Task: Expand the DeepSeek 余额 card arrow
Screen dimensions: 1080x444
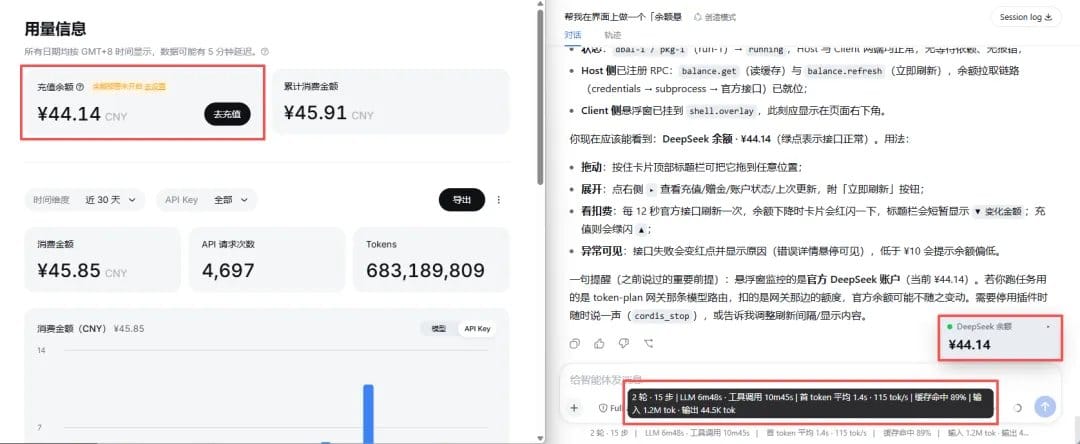Action: click(x=1048, y=326)
